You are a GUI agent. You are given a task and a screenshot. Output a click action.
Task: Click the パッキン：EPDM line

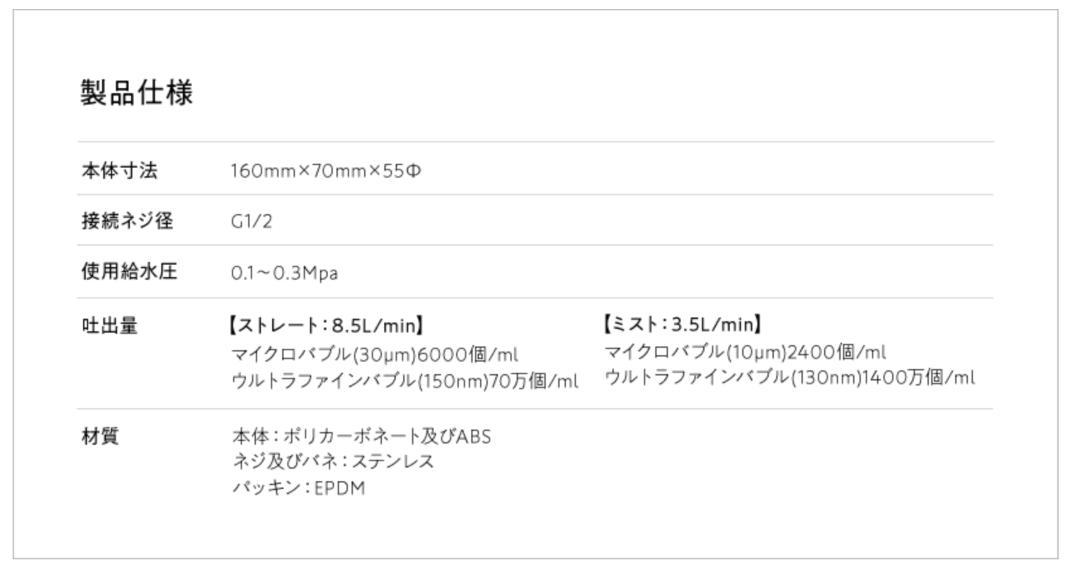(x=298, y=488)
